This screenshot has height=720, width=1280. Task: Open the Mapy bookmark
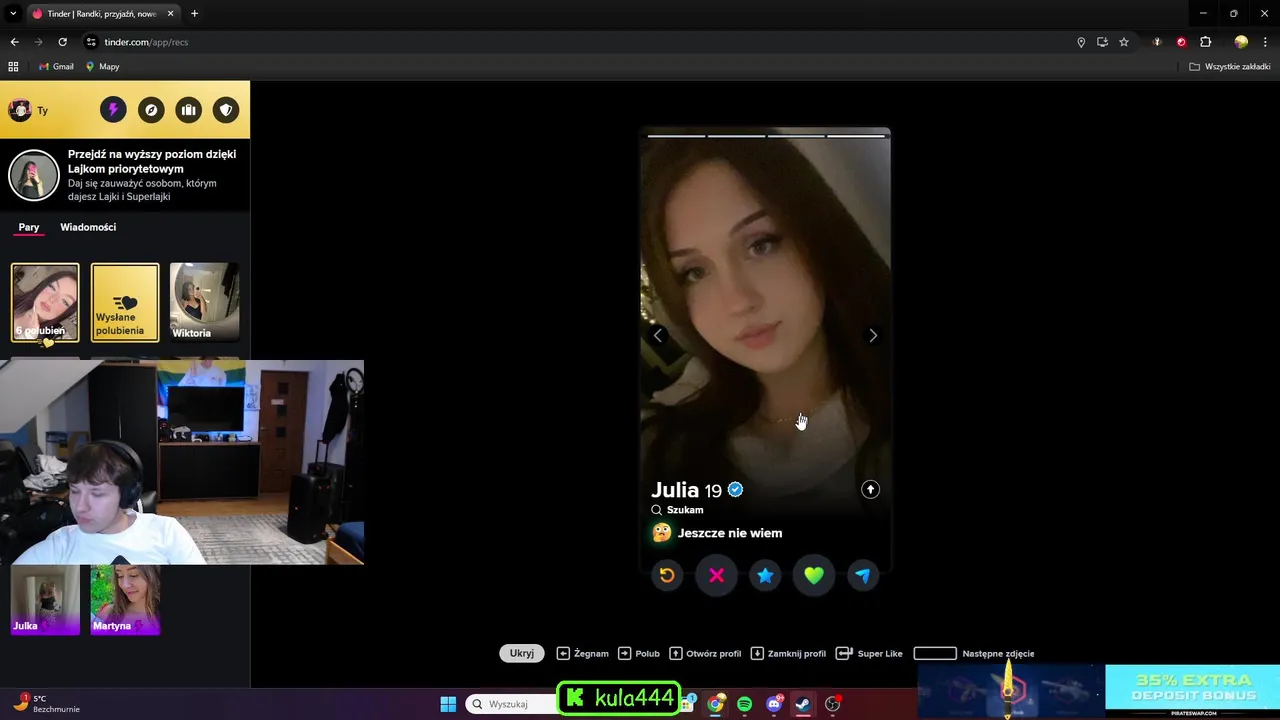point(102,67)
